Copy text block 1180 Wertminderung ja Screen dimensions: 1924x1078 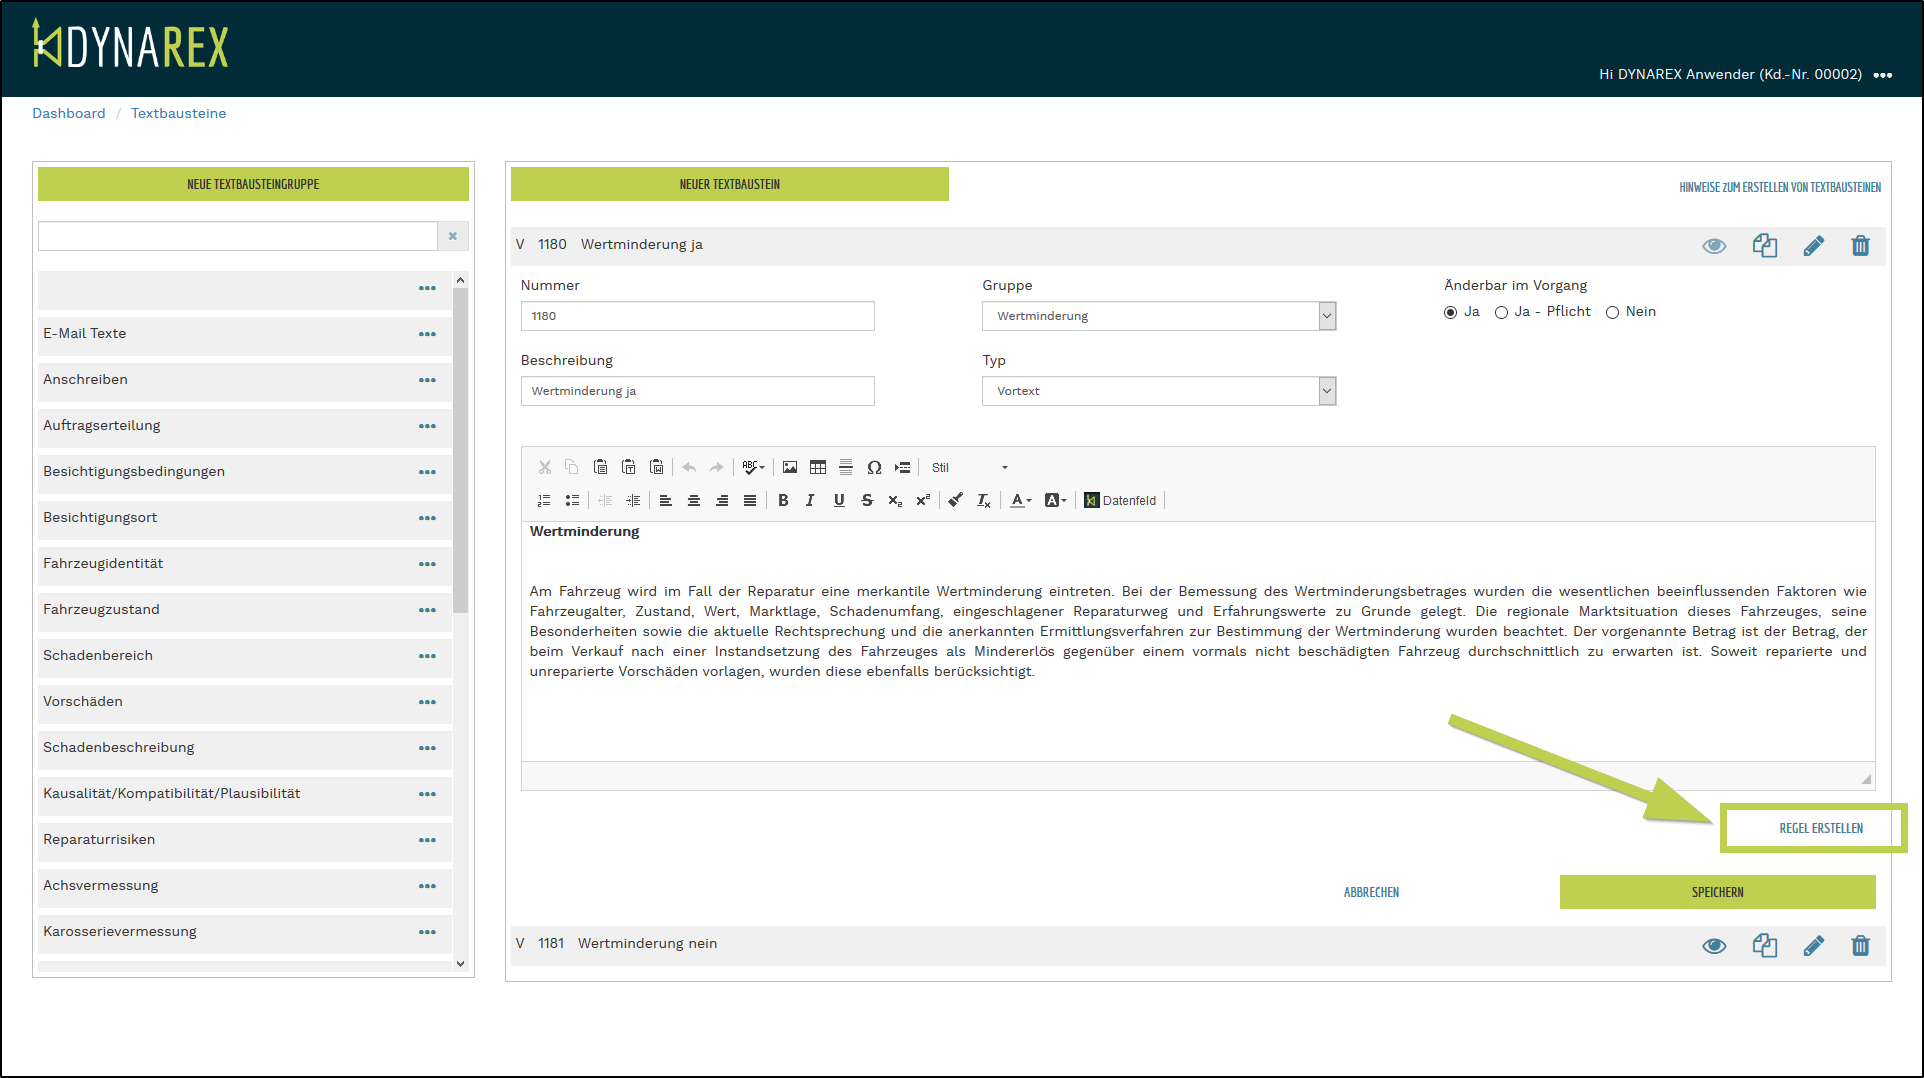point(1764,246)
